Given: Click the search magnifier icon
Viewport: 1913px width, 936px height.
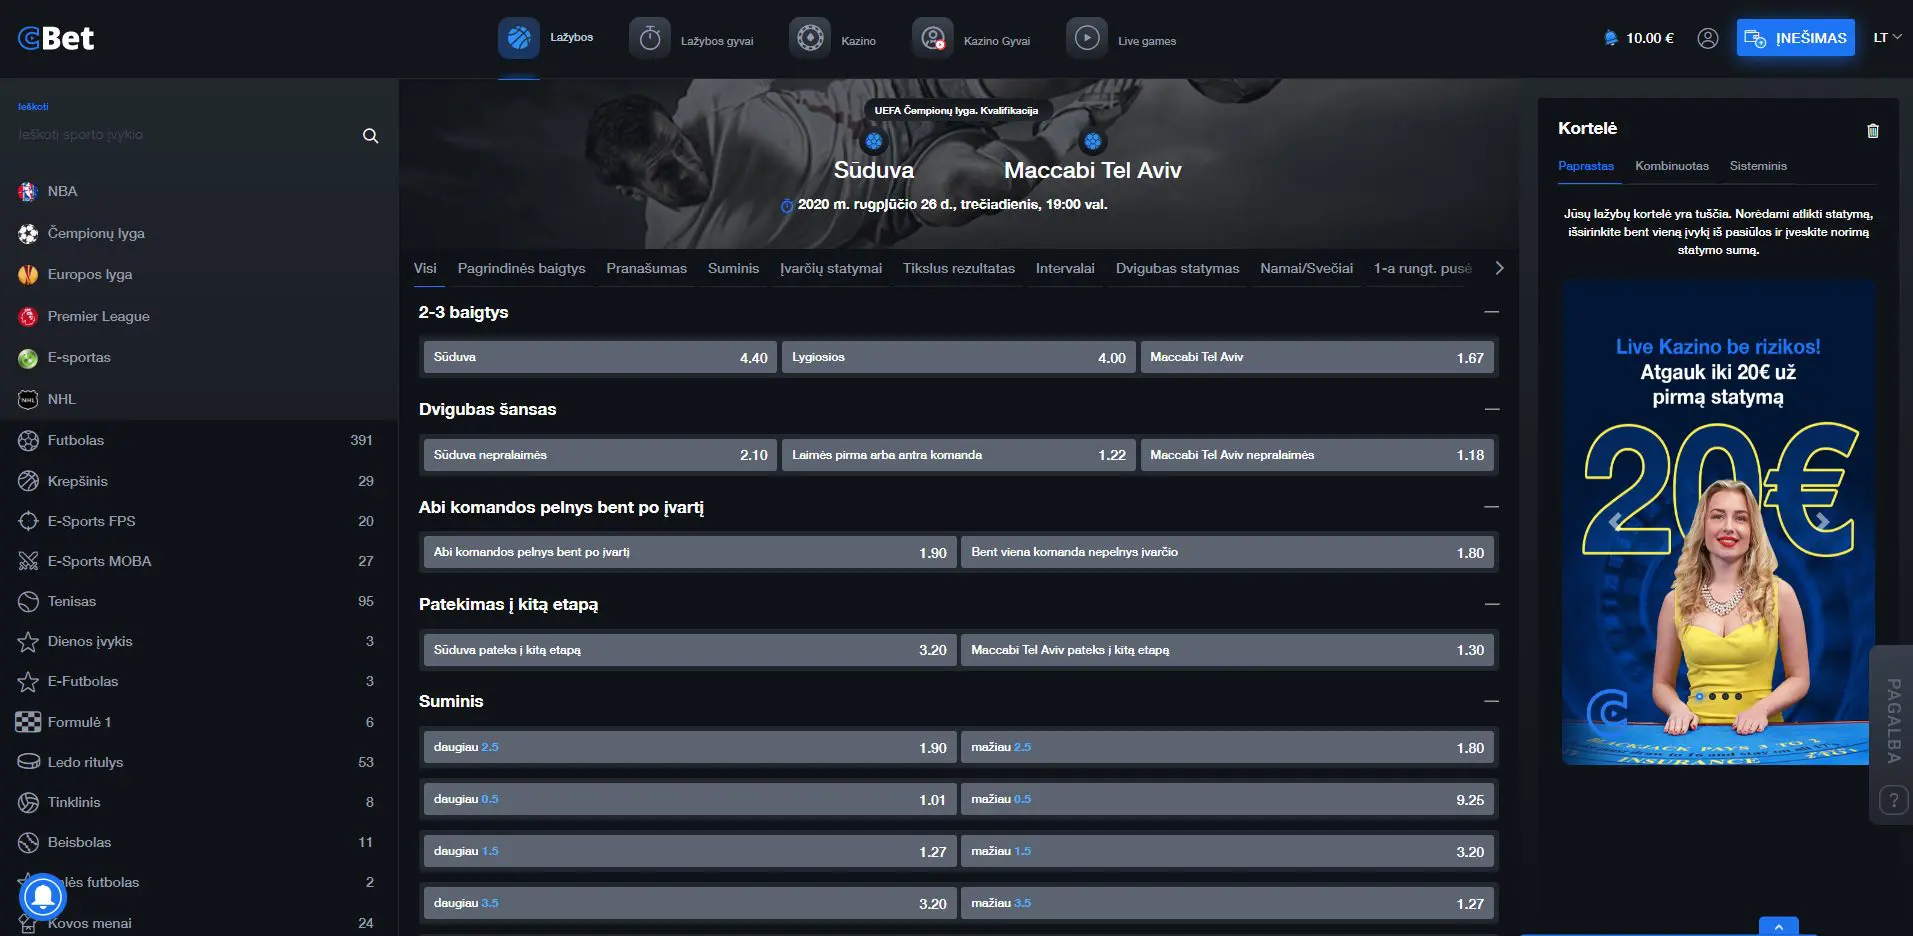Looking at the screenshot, I should (x=370, y=136).
